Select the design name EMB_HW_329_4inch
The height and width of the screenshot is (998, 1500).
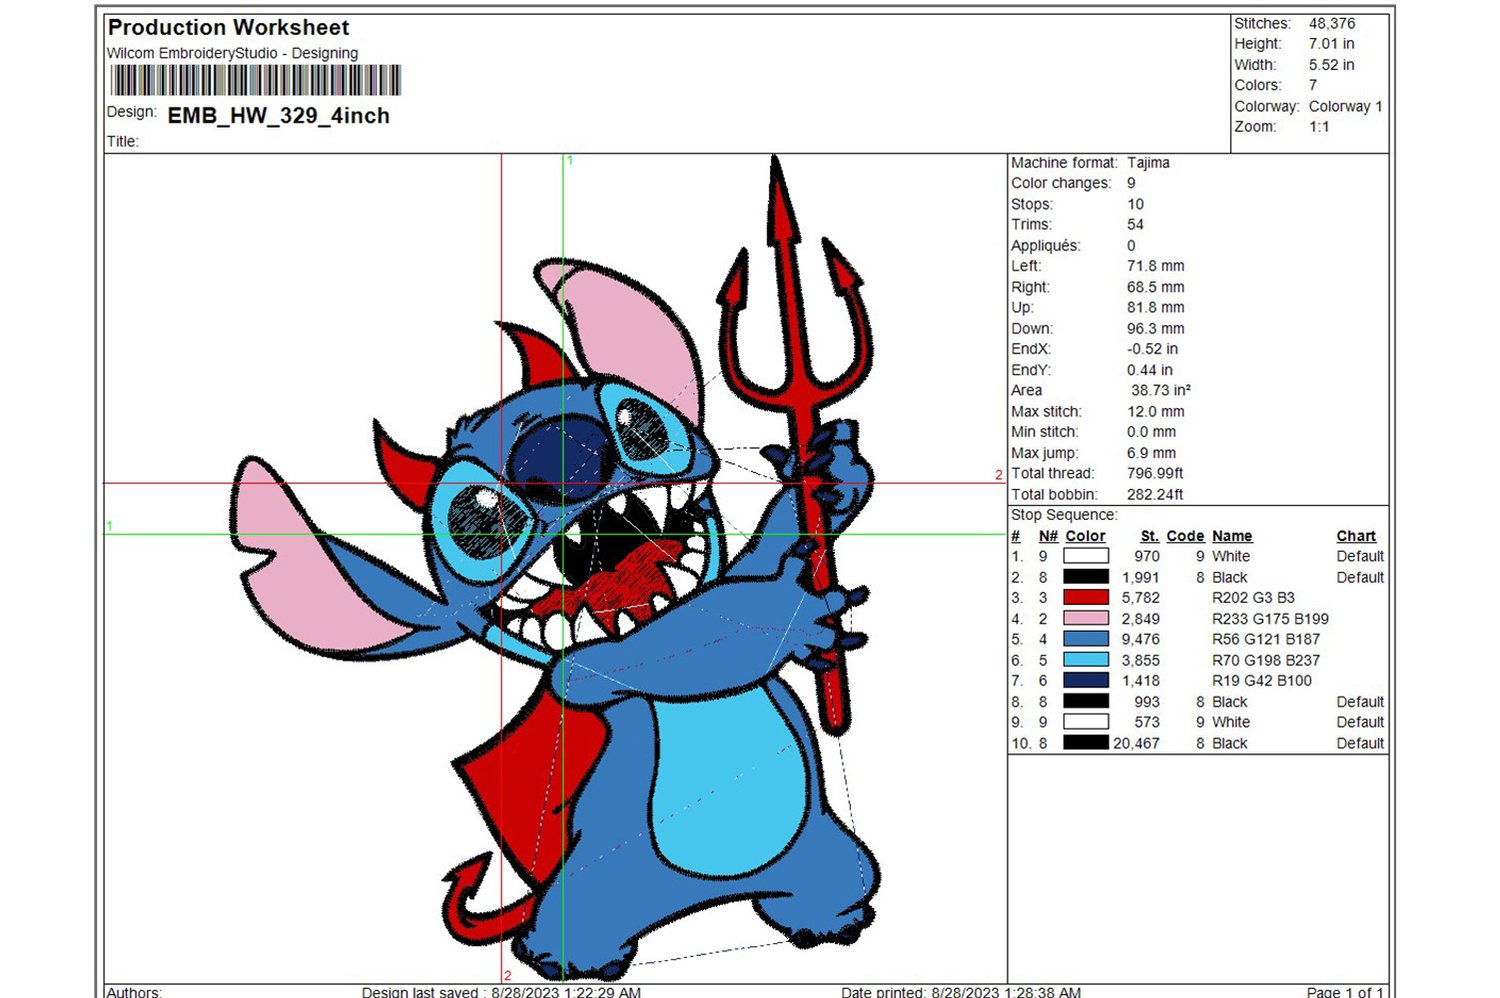tap(279, 116)
